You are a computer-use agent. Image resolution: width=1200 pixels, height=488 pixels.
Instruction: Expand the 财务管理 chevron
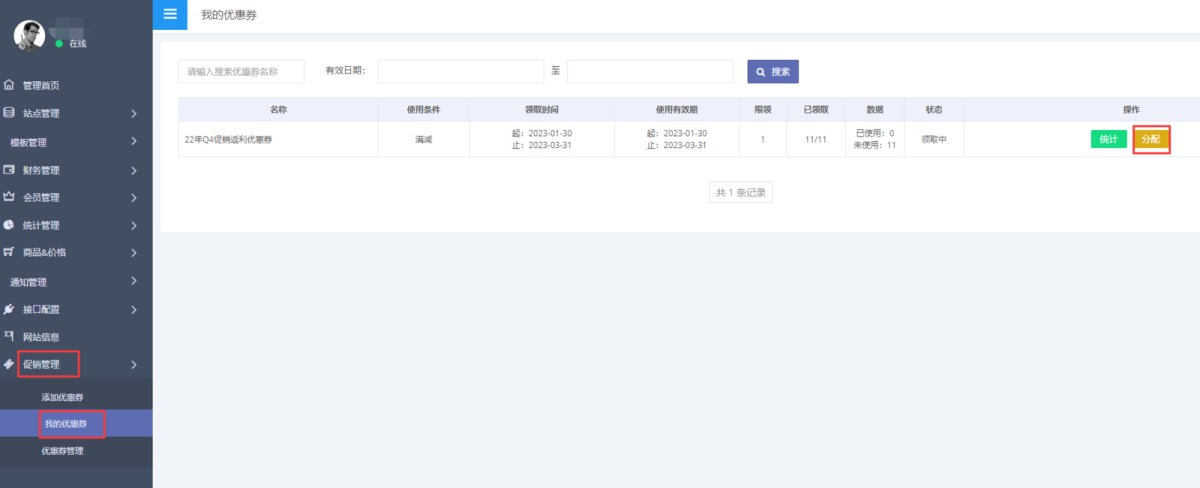[134, 170]
